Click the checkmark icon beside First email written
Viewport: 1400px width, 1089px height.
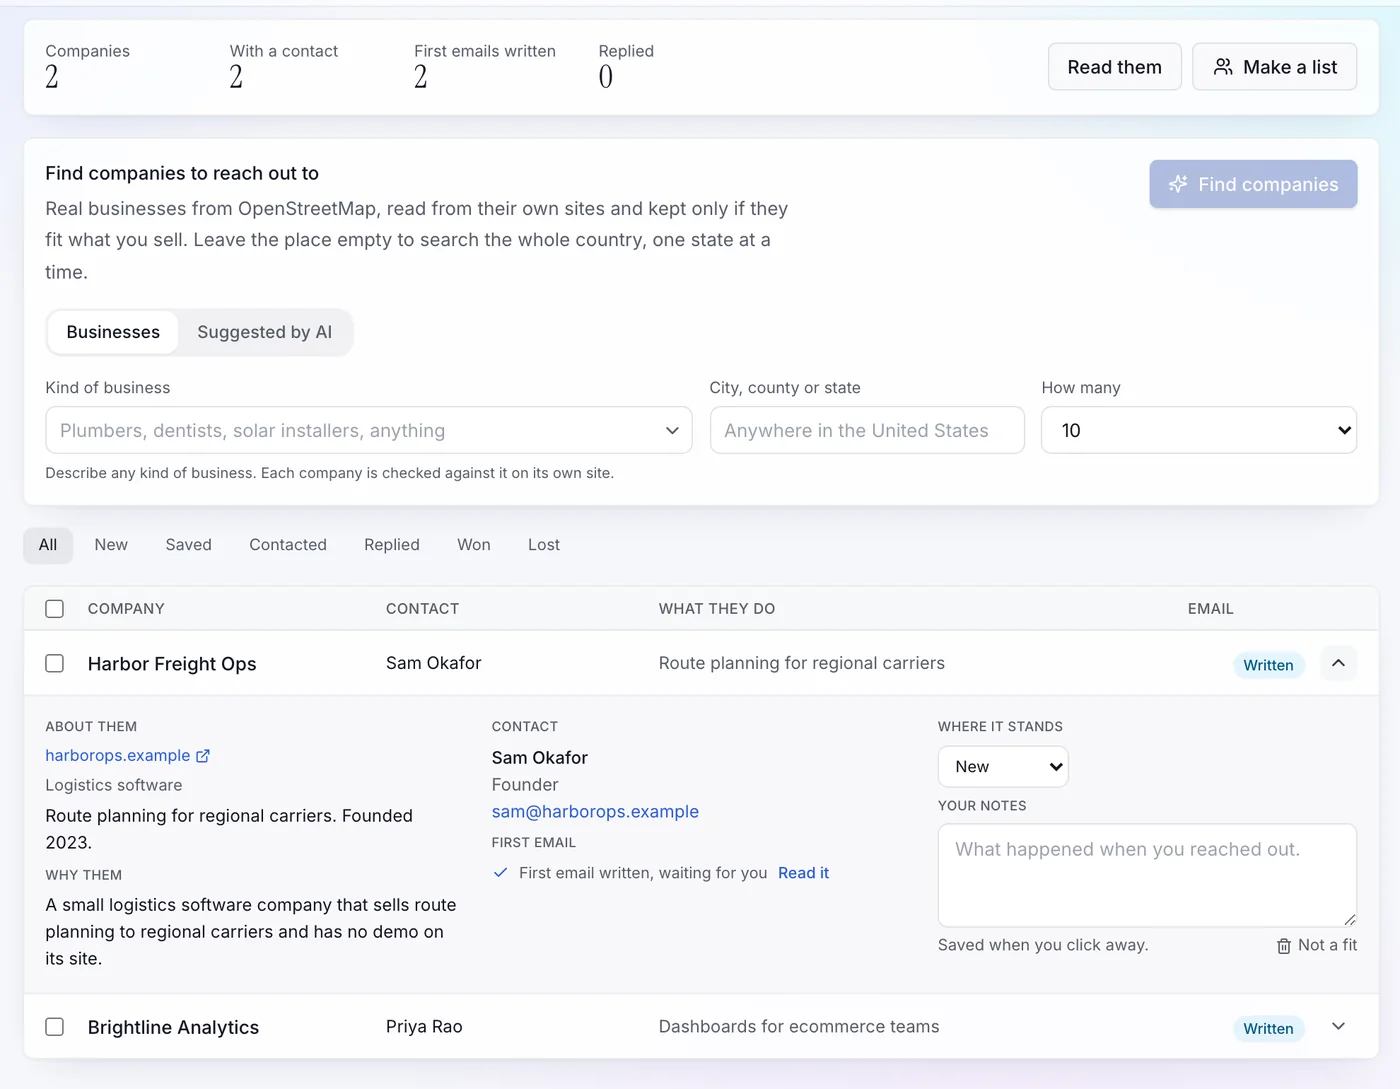tap(501, 873)
